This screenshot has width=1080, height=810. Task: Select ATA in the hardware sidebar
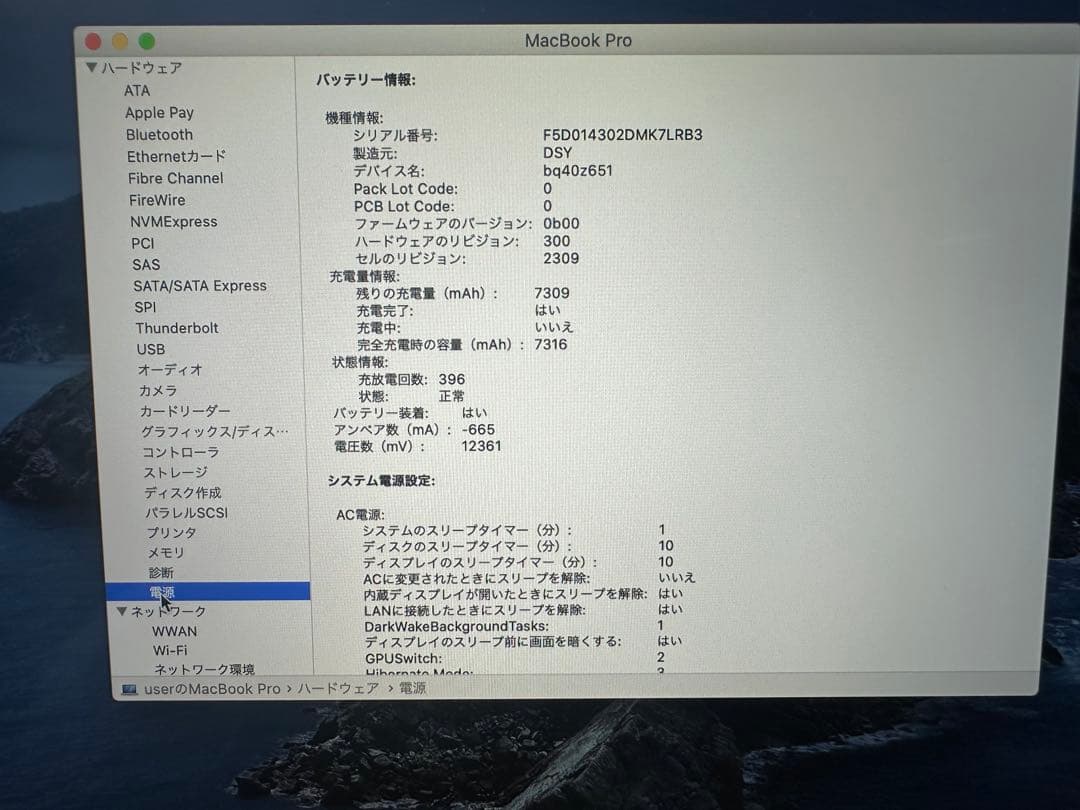point(137,90)
